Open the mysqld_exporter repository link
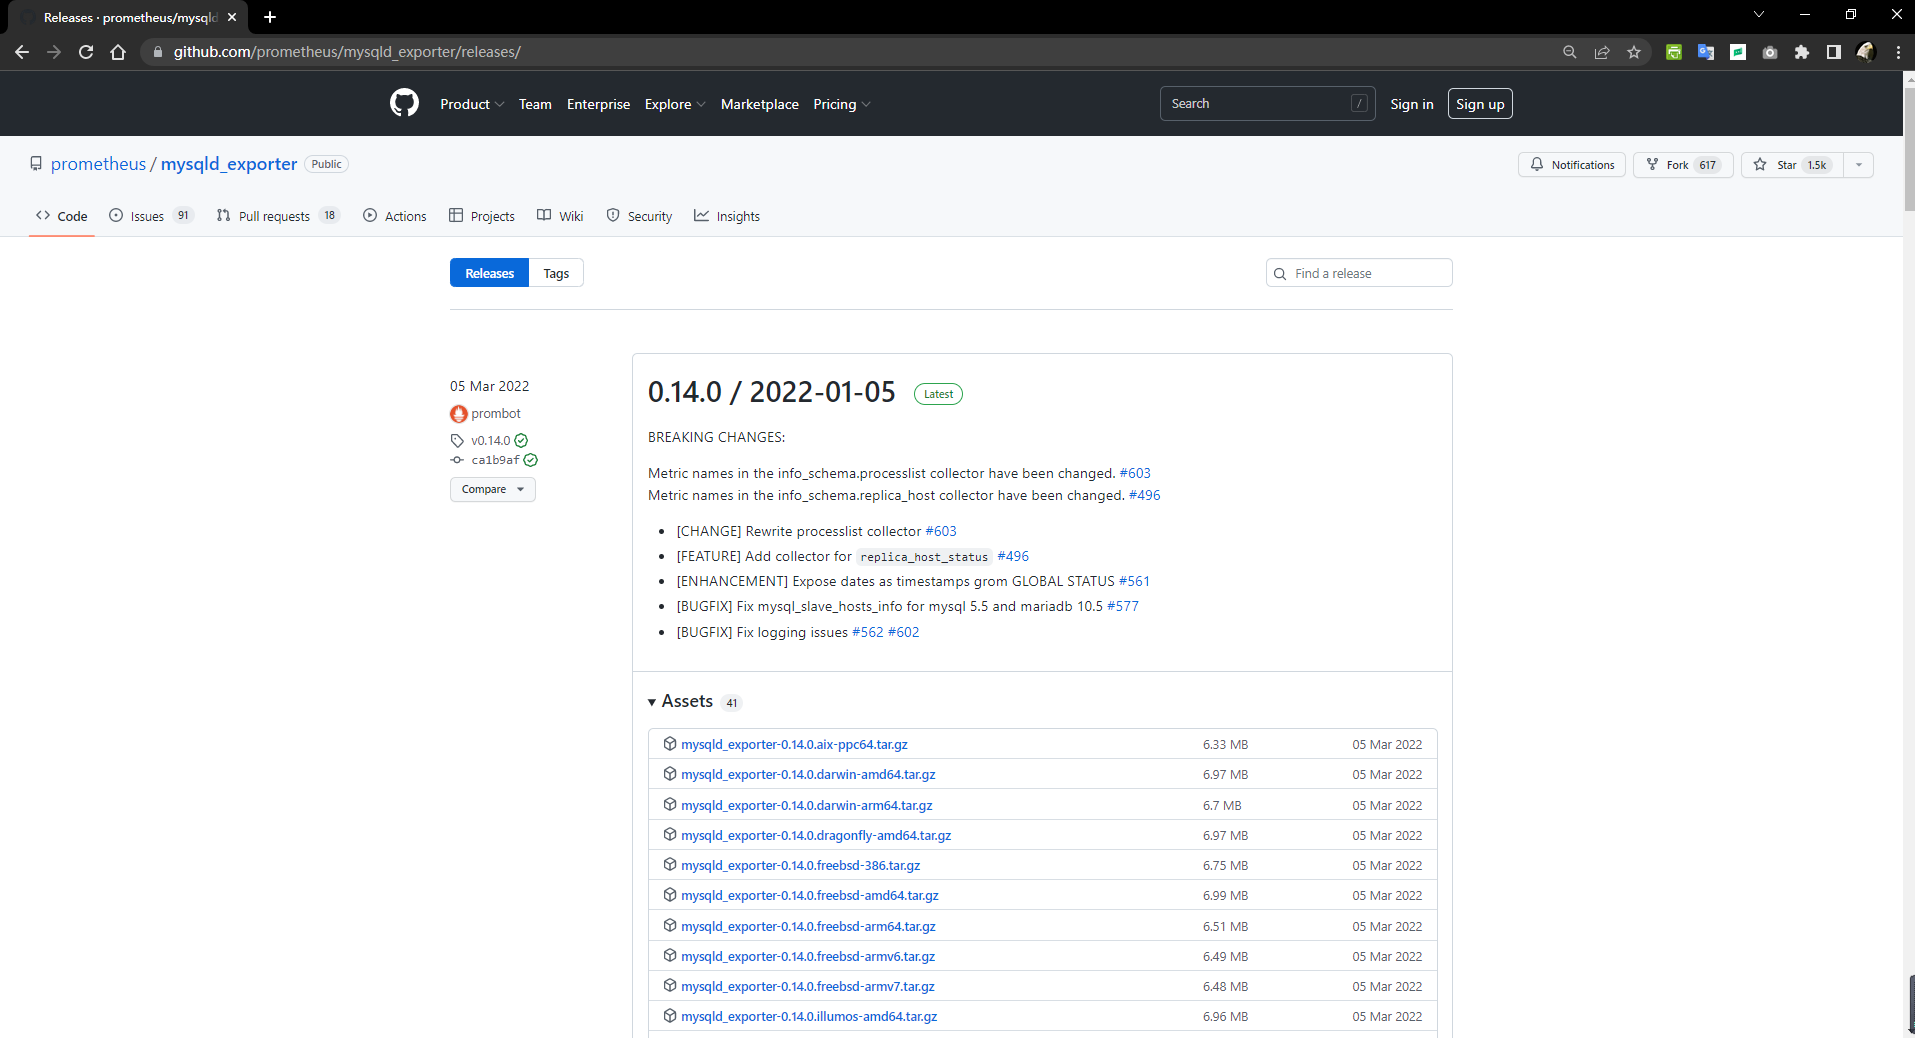This screenshot has width=1915, height=1038. point(229,164)
